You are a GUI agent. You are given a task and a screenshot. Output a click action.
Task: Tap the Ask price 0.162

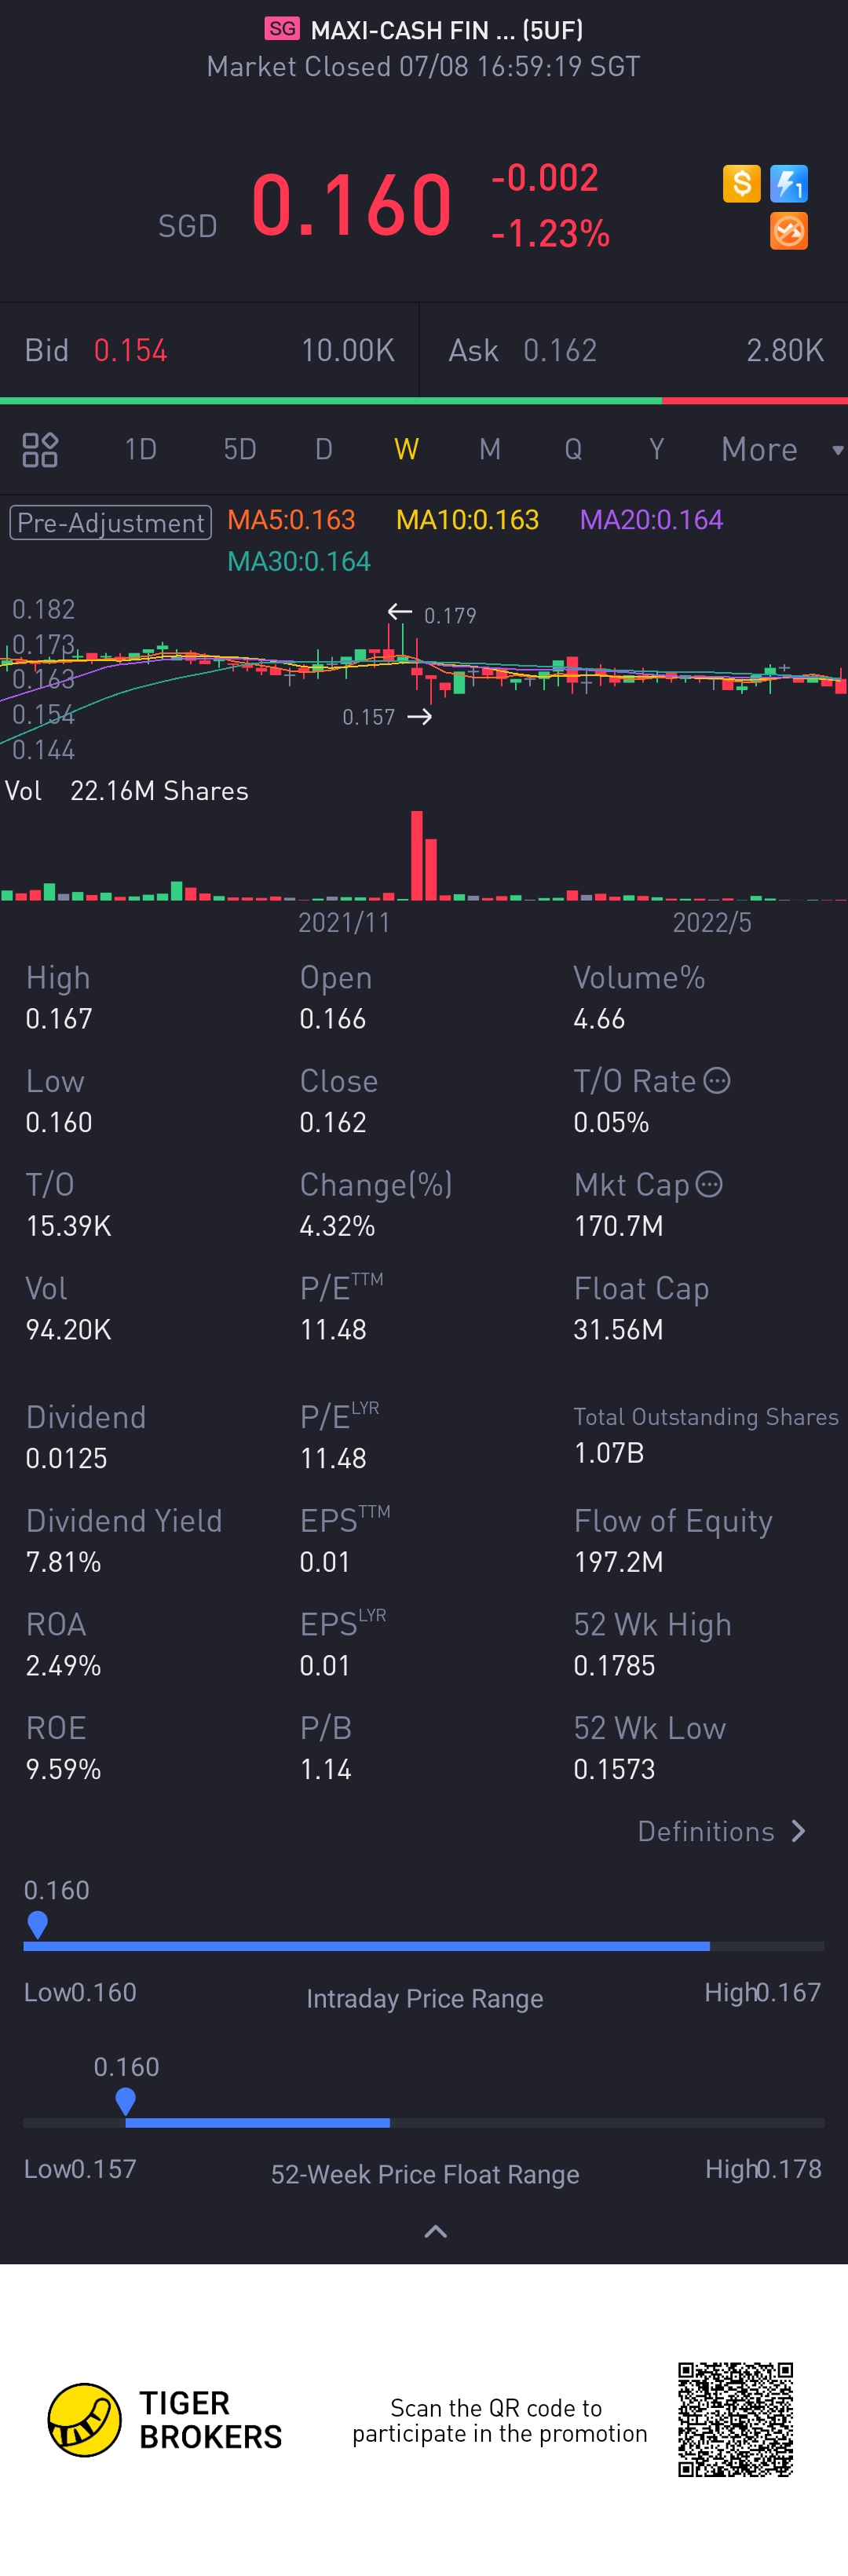click(x=560, y=351)
